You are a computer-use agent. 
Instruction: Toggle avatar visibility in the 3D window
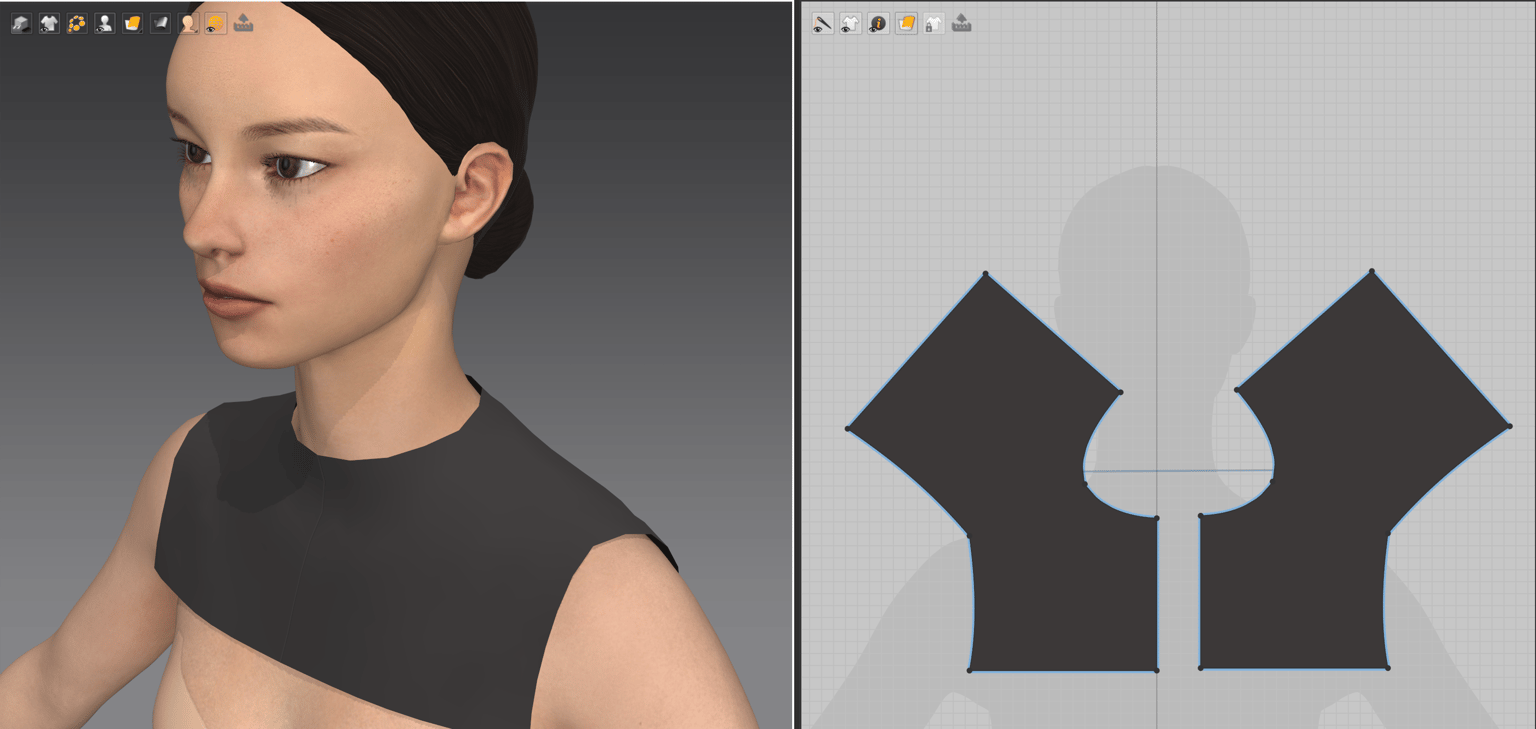tap(105, 23)
